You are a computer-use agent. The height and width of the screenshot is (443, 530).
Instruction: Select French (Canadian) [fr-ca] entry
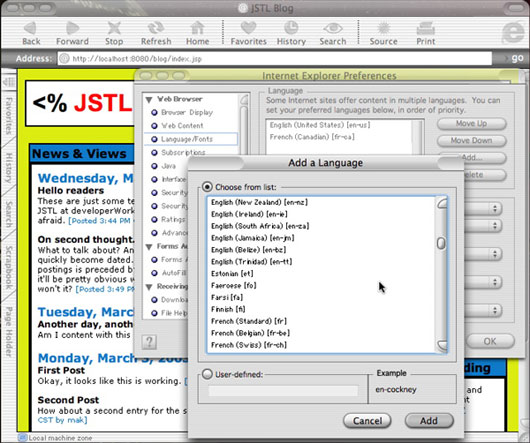tap(312, 137)
